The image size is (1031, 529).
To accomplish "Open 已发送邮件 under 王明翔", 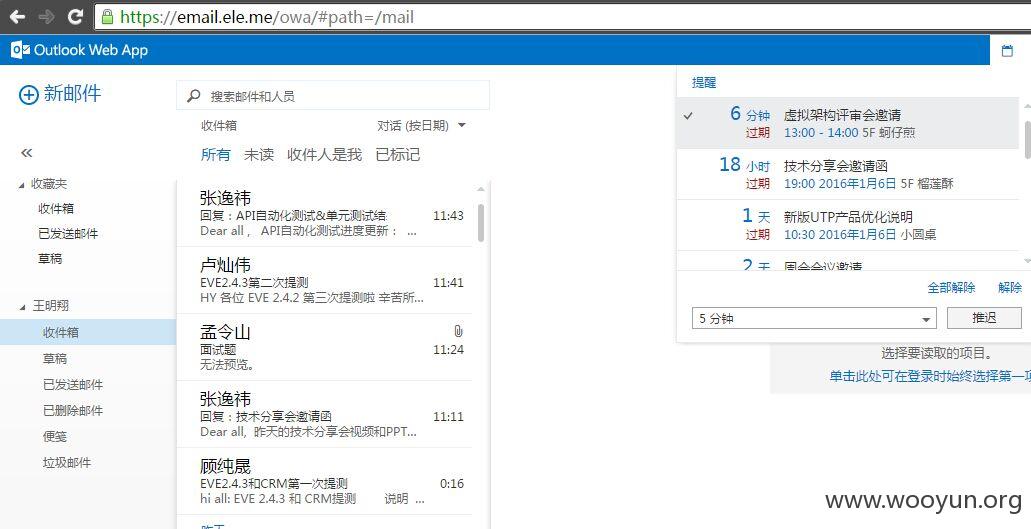I will [x=73, y=384].
